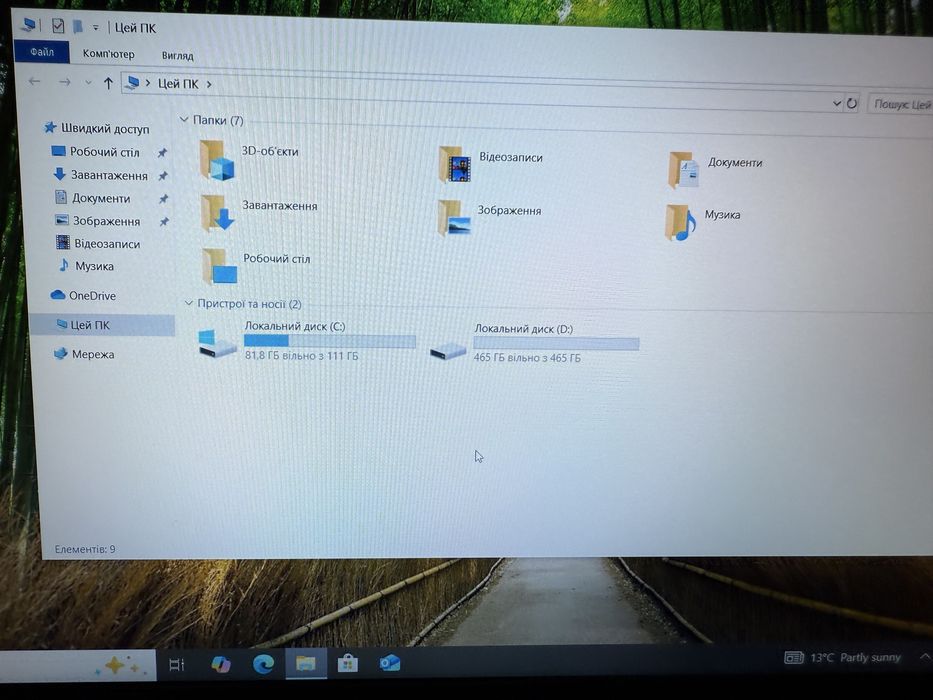Select Мережа in navigation pane
This screenshot has height=700, width=933.
click(x=84, y=354)
